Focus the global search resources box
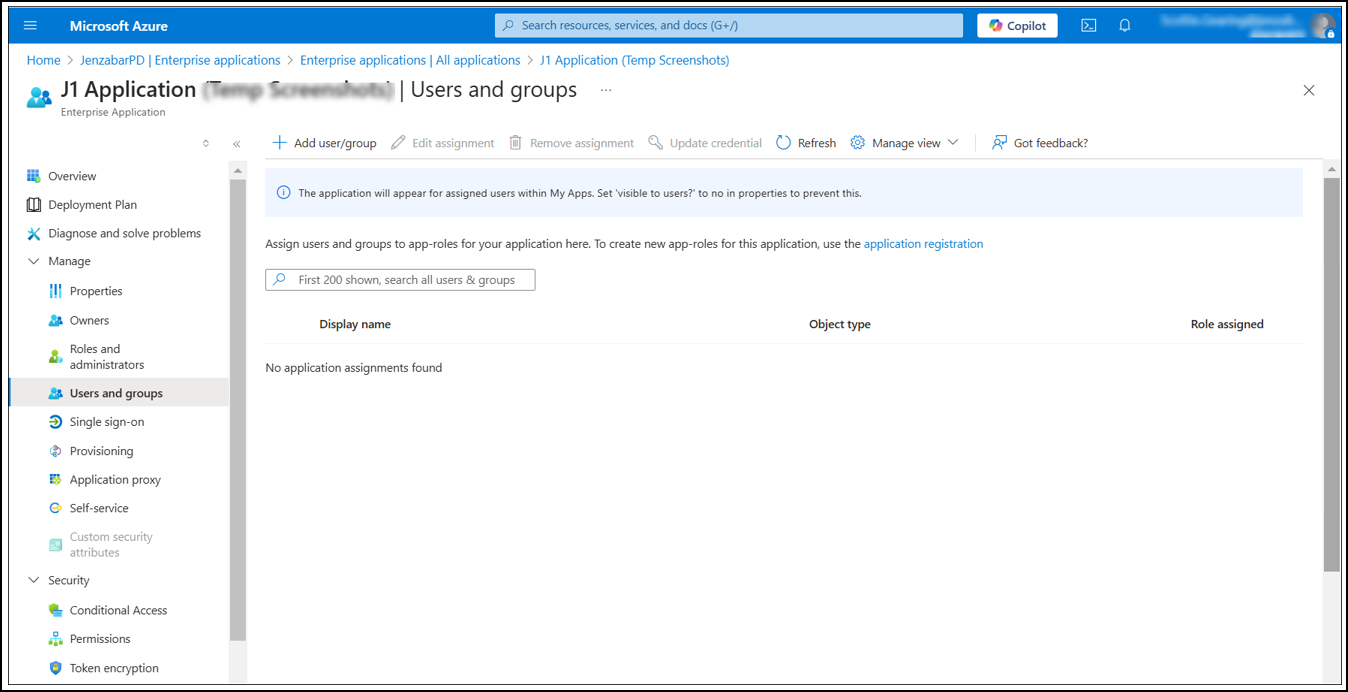 tap(728, 25)
